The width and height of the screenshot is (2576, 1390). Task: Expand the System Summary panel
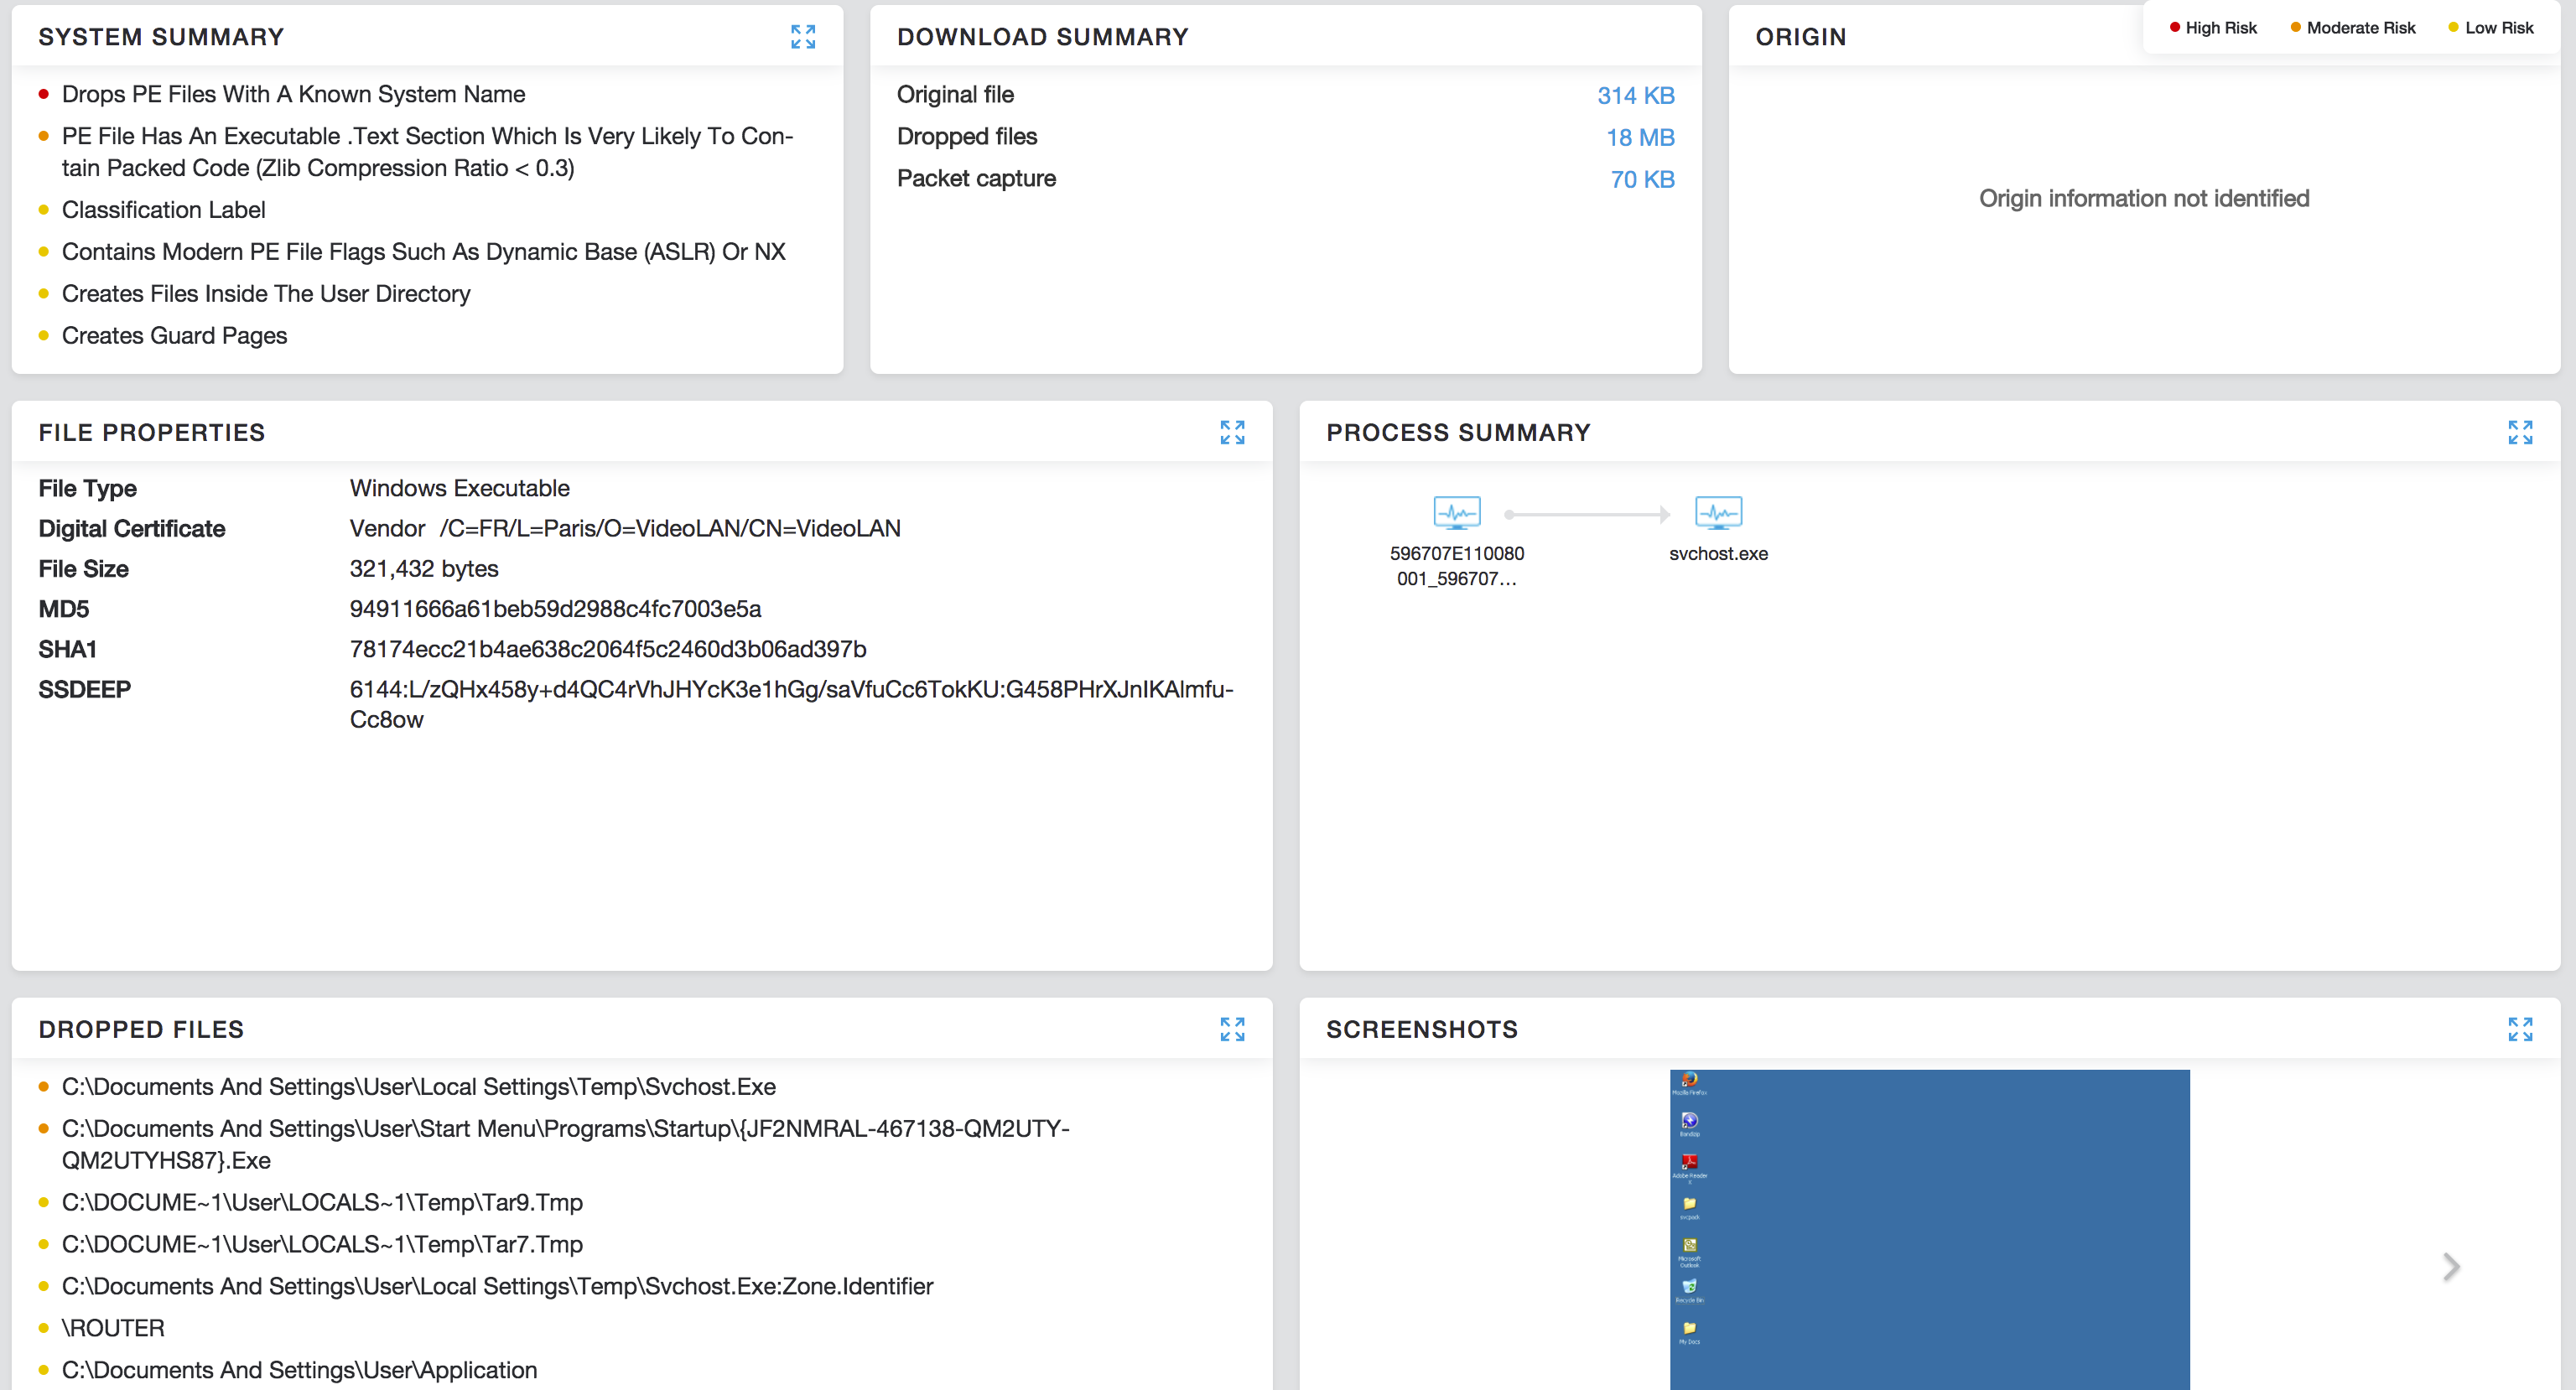click(802, 37)
